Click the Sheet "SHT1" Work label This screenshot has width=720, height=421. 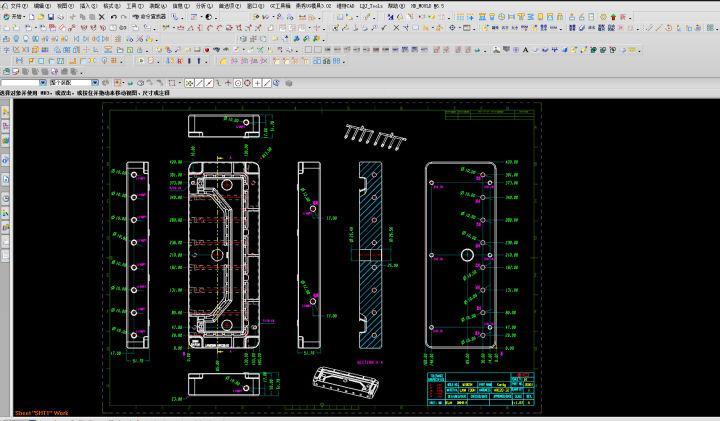tap(42, 413)
